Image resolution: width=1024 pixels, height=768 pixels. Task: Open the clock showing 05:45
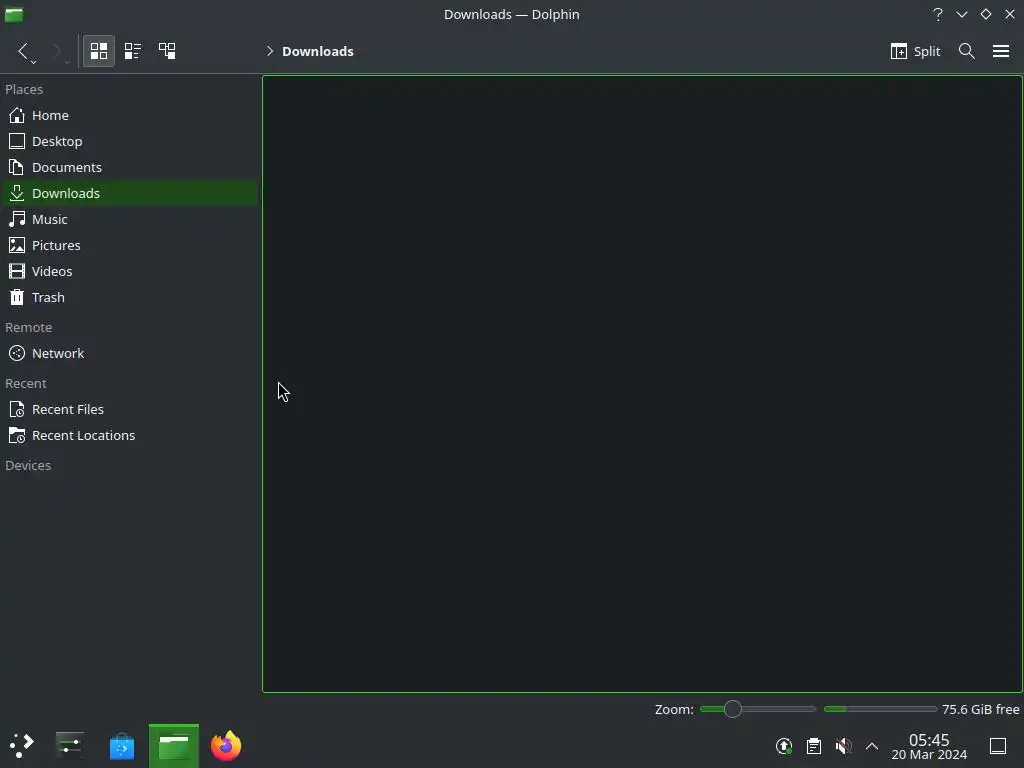point(929,746)
